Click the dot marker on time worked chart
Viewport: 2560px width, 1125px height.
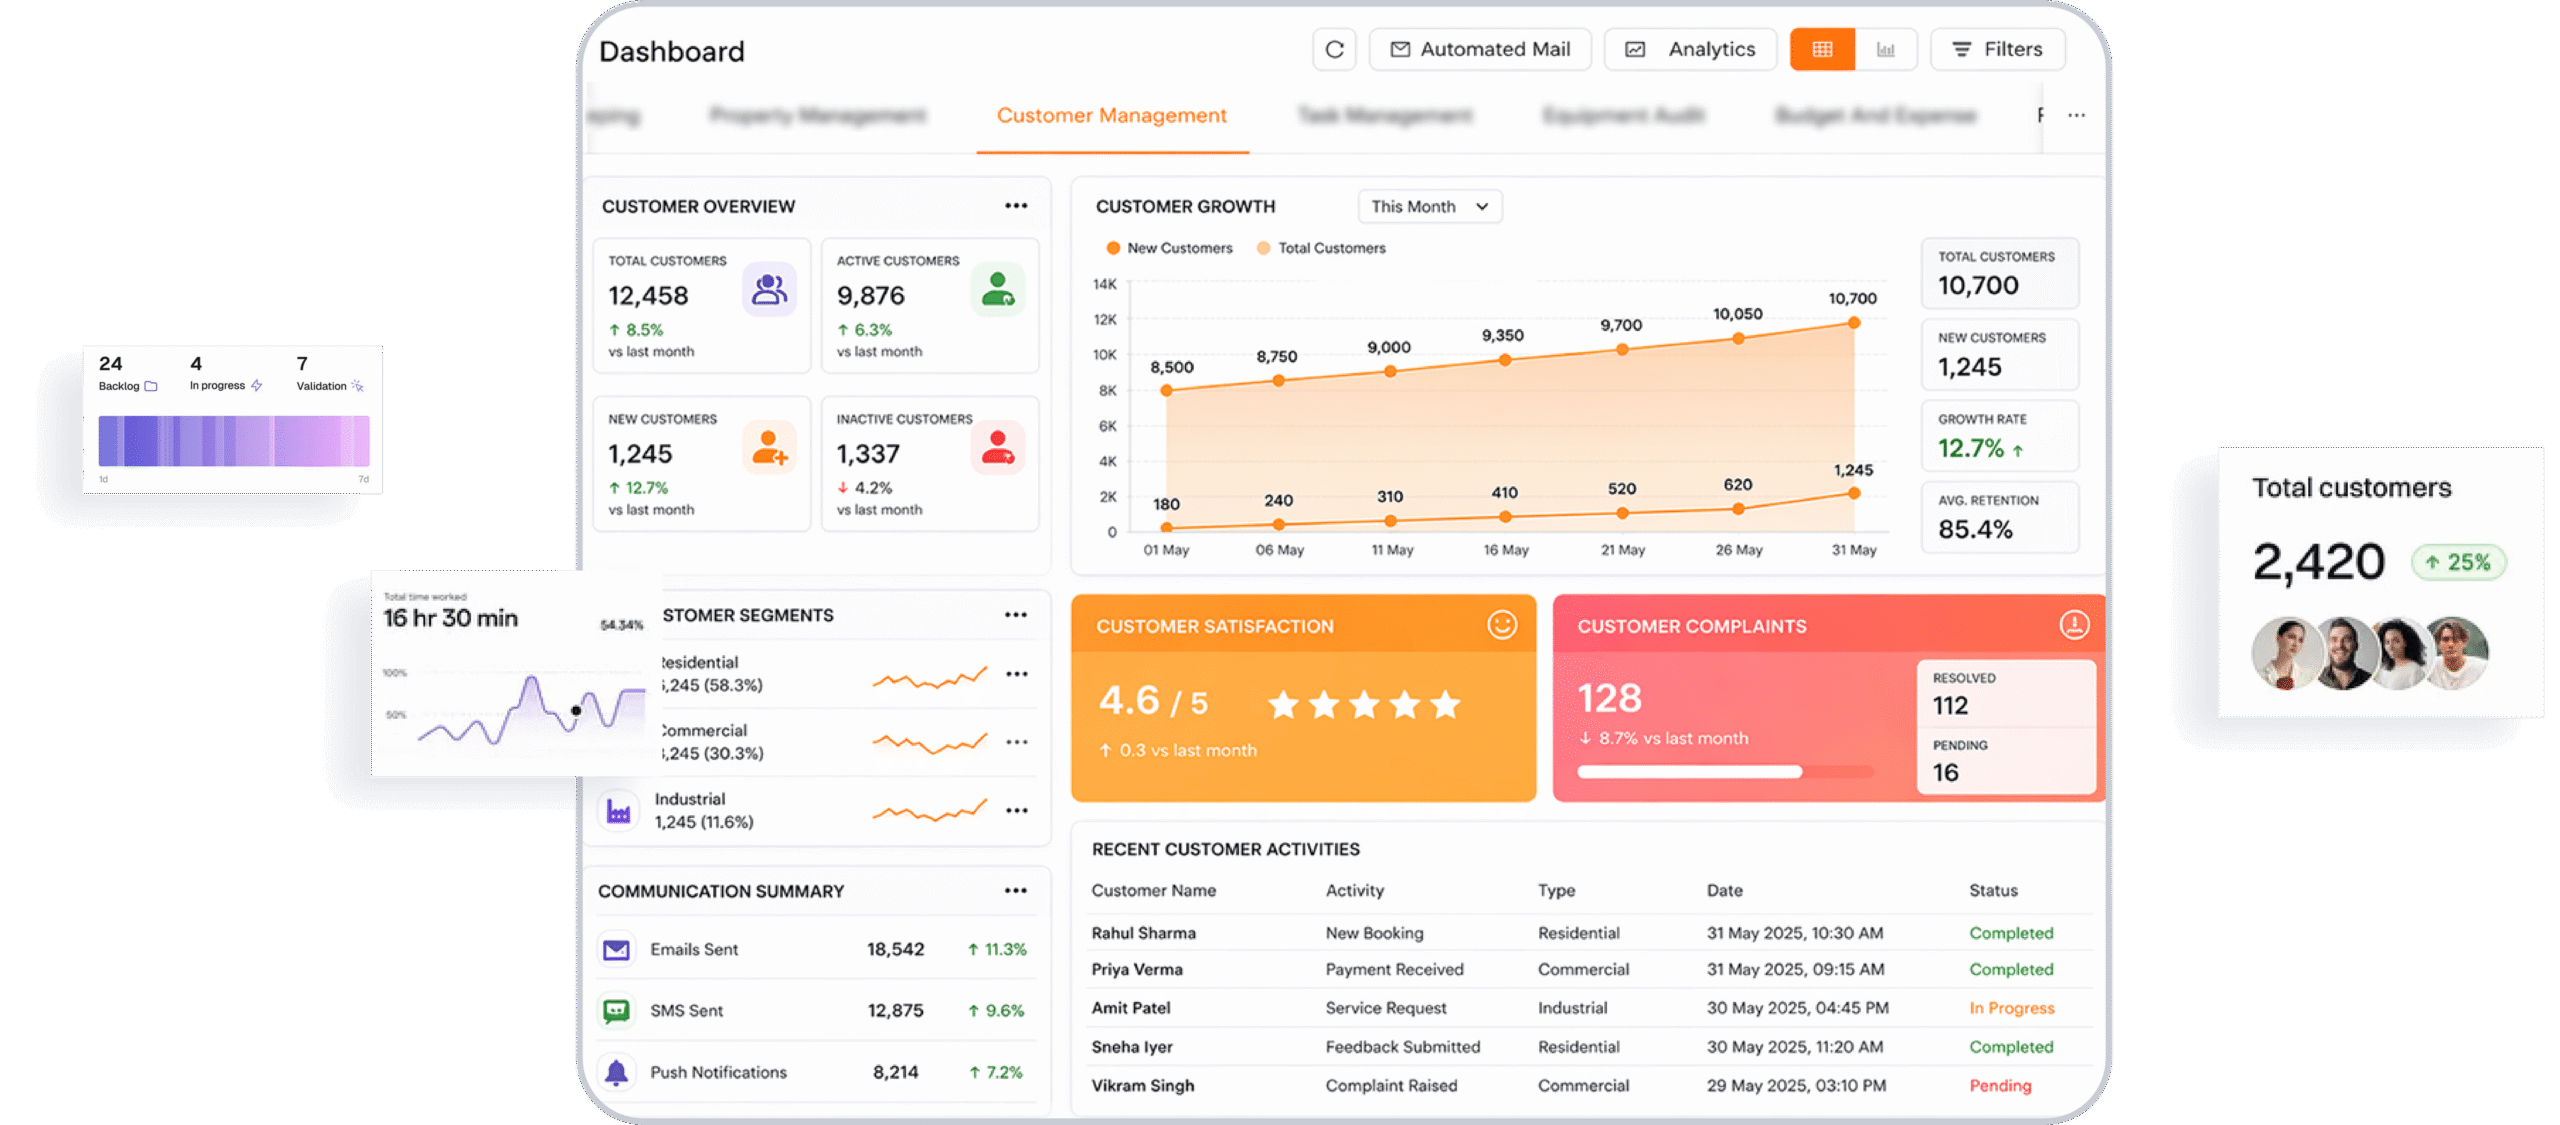[576, 711]
